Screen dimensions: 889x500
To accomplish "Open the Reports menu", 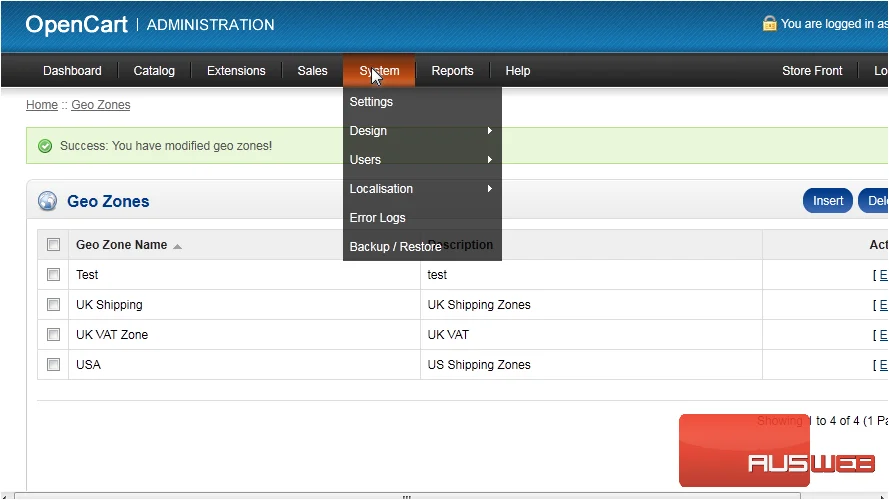I will [452, 71].
